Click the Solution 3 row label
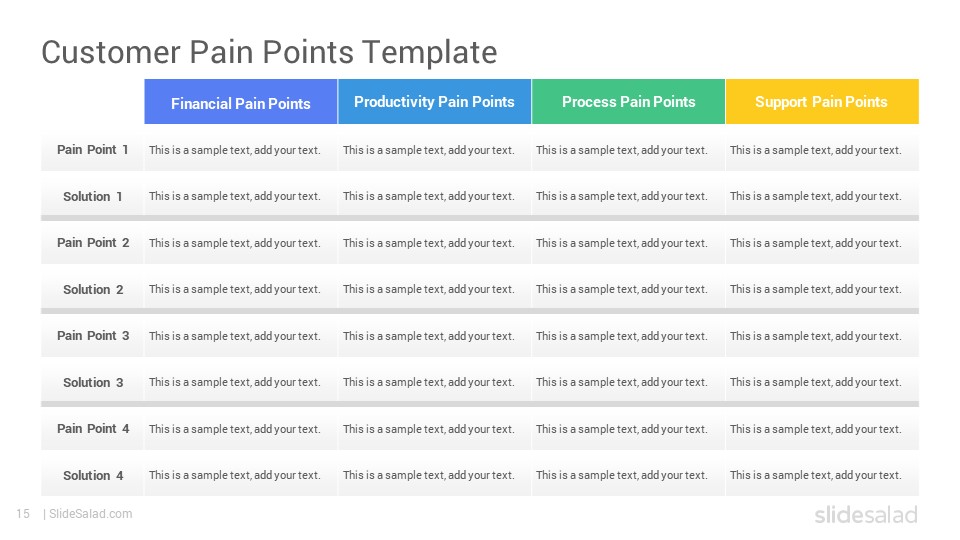Viewport: 960px width, 540px height. click(92, 383)
